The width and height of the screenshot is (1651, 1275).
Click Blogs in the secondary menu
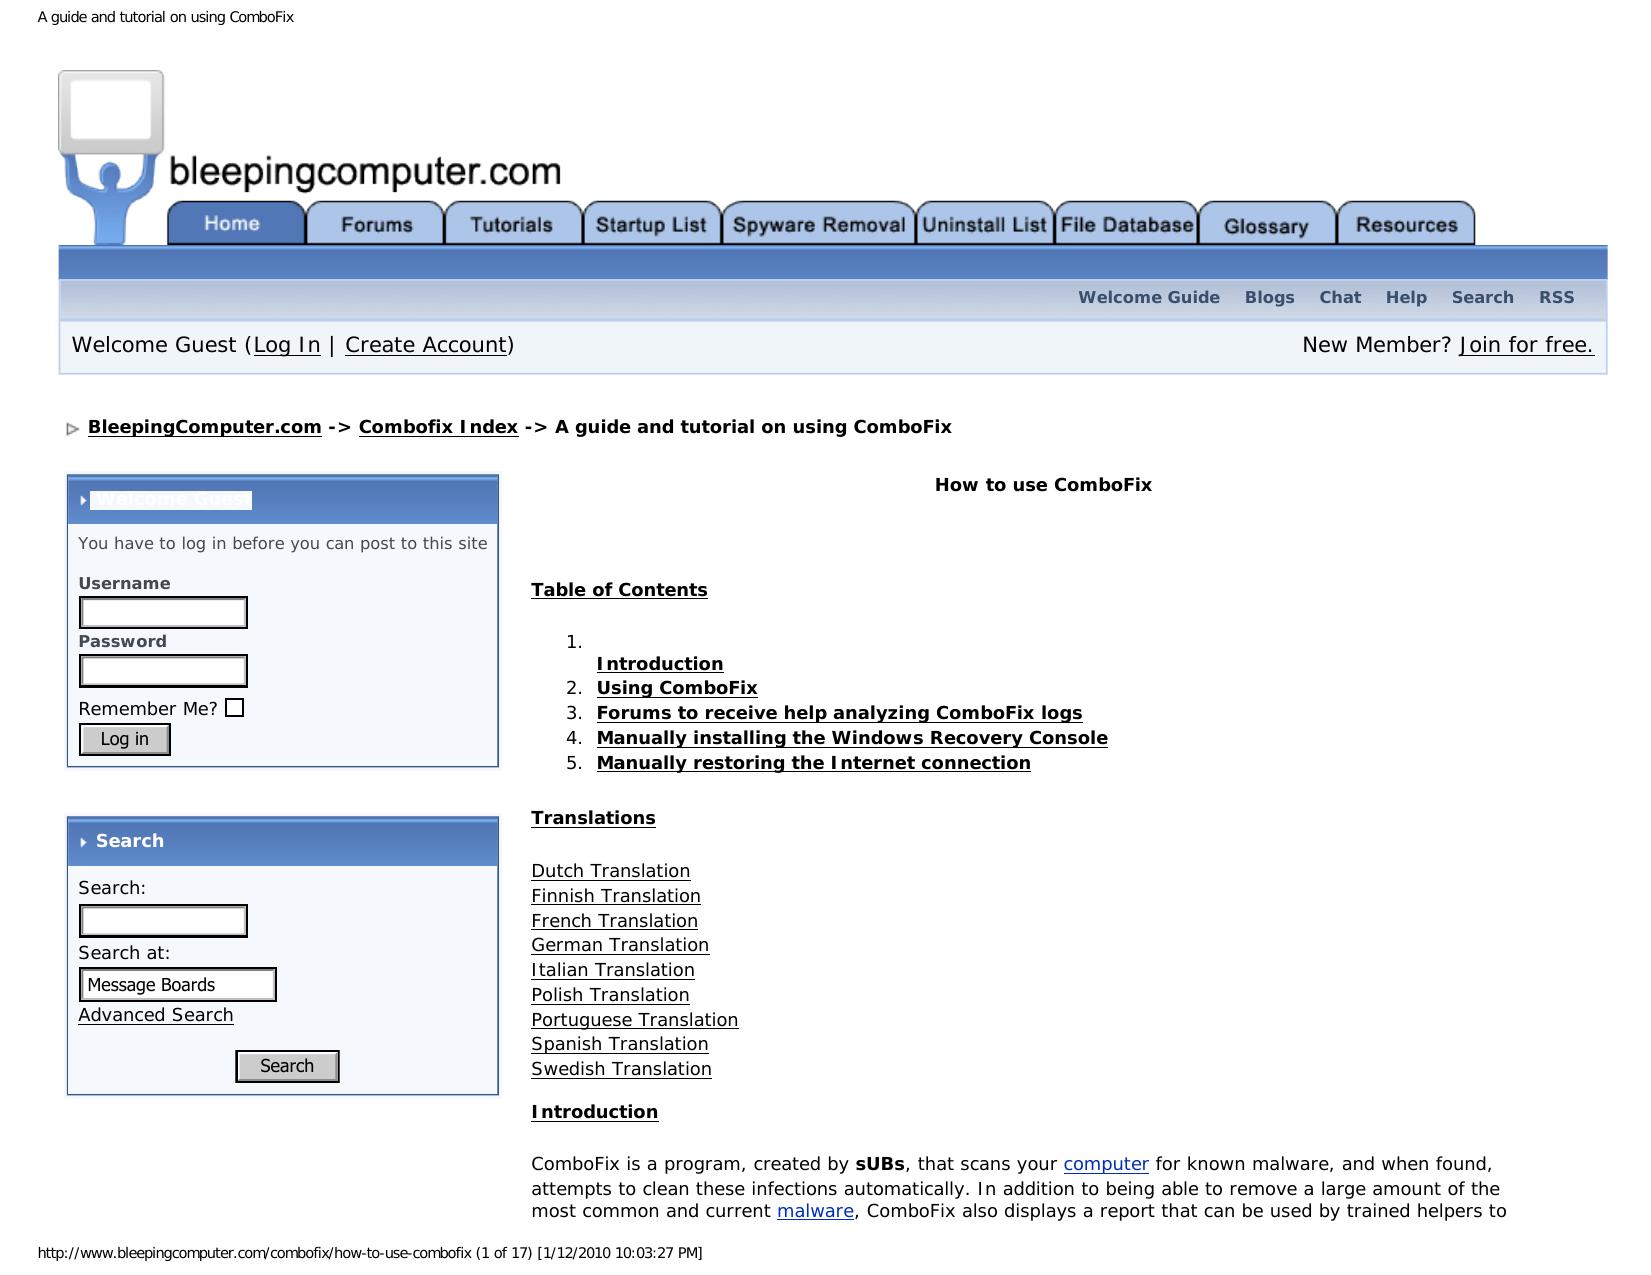point(1270,297)
